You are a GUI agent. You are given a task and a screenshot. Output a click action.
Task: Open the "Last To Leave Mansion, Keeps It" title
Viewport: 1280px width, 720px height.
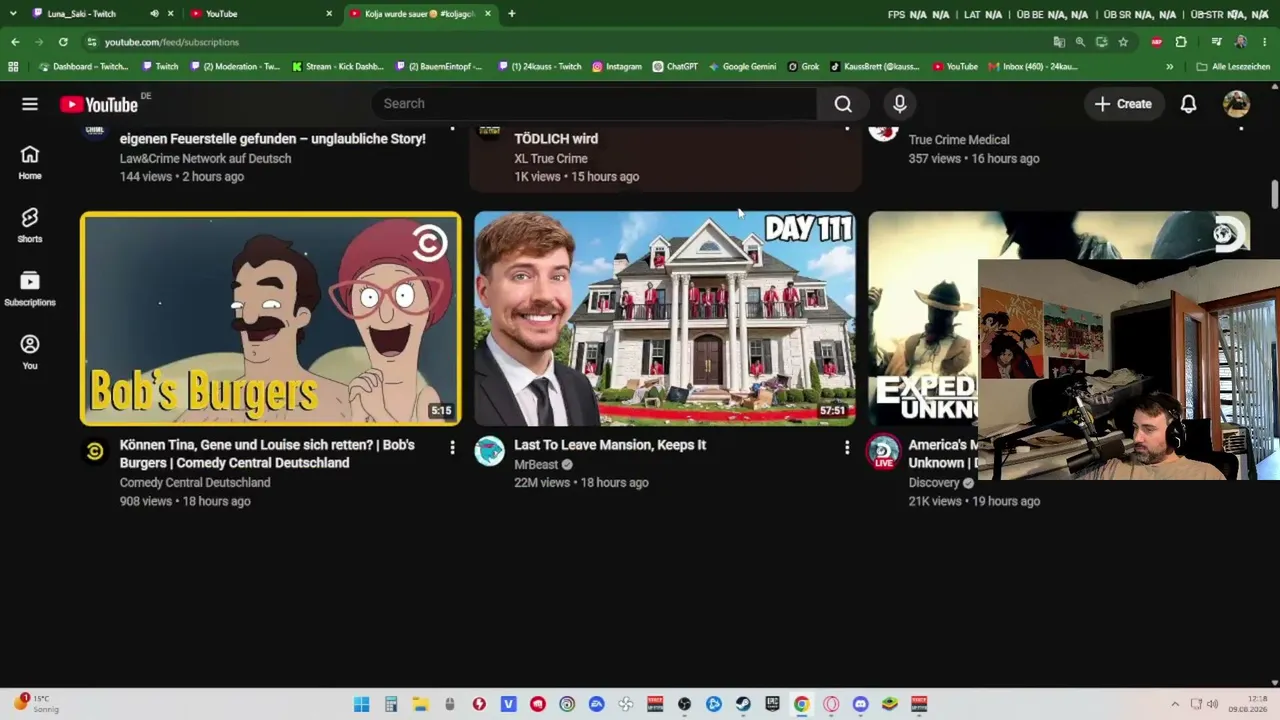coord(610,445)
